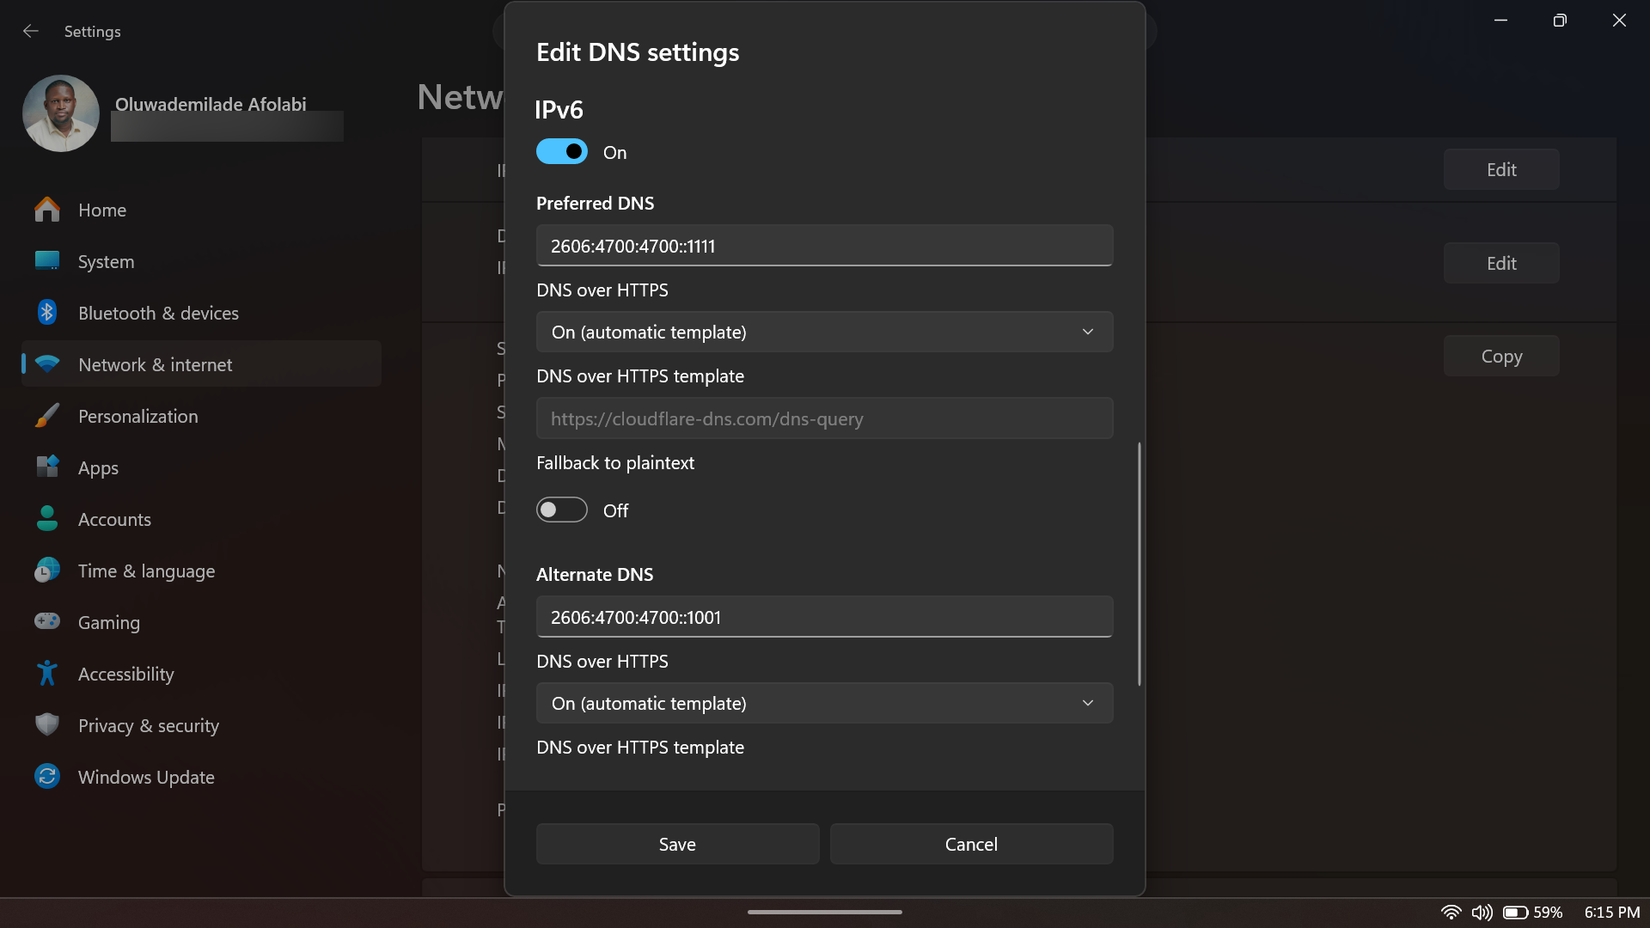Viewport: 1650px width, 928px height.
Task: Select Time & language from sidebar
Action: coord(146,571)
